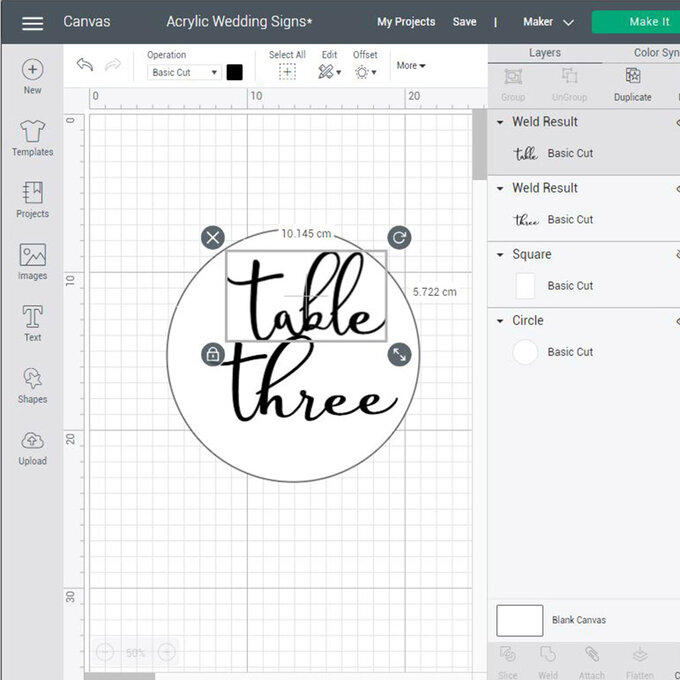The image size is (680, 680).
Task: Click the Save link
Action: 464,22
